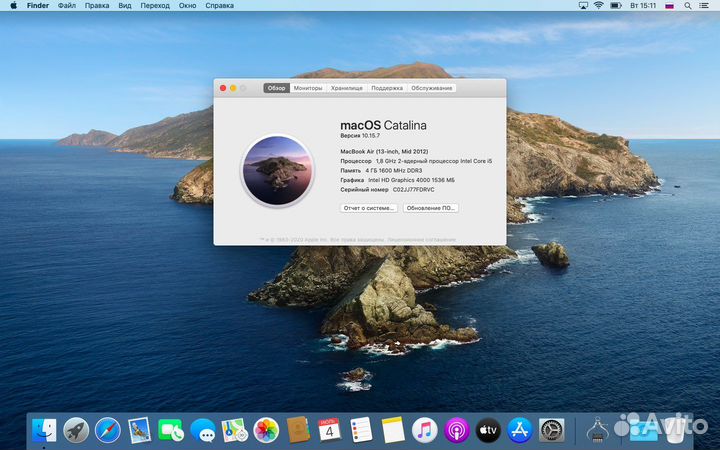Open Safari compass icon in Dock
Image resolution: width=720 pixels, height=450 pixels.
click(x=107, y=430)
